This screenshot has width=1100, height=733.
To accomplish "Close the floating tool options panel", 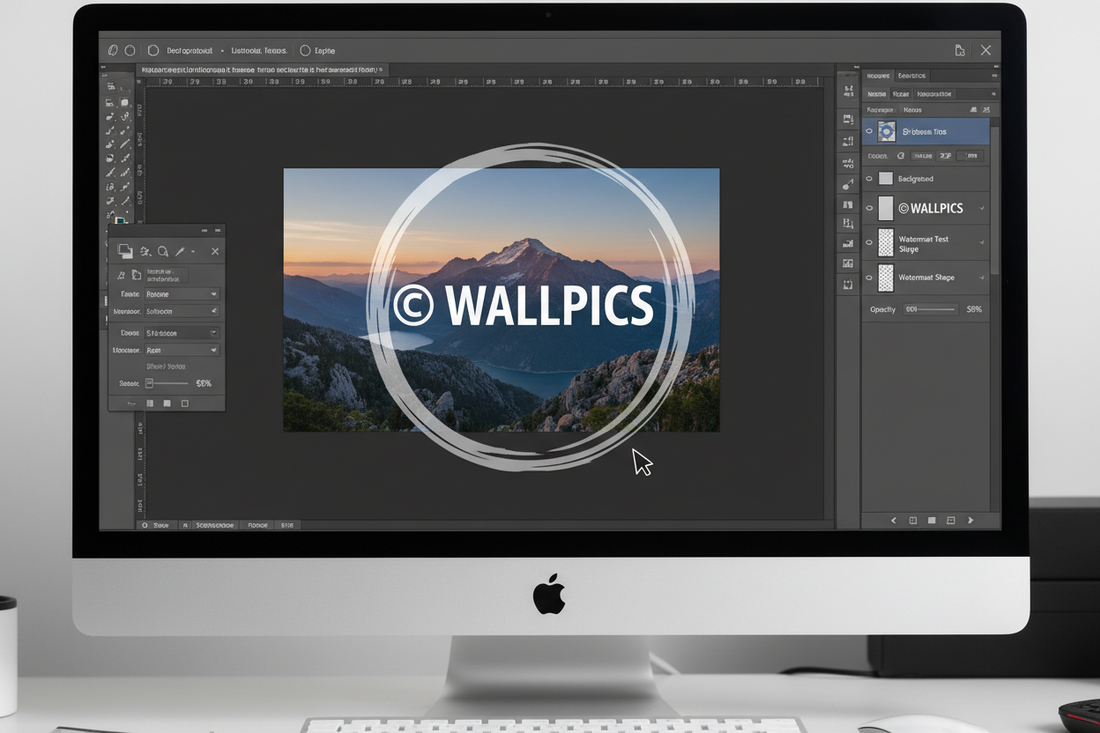I will 215,251.
